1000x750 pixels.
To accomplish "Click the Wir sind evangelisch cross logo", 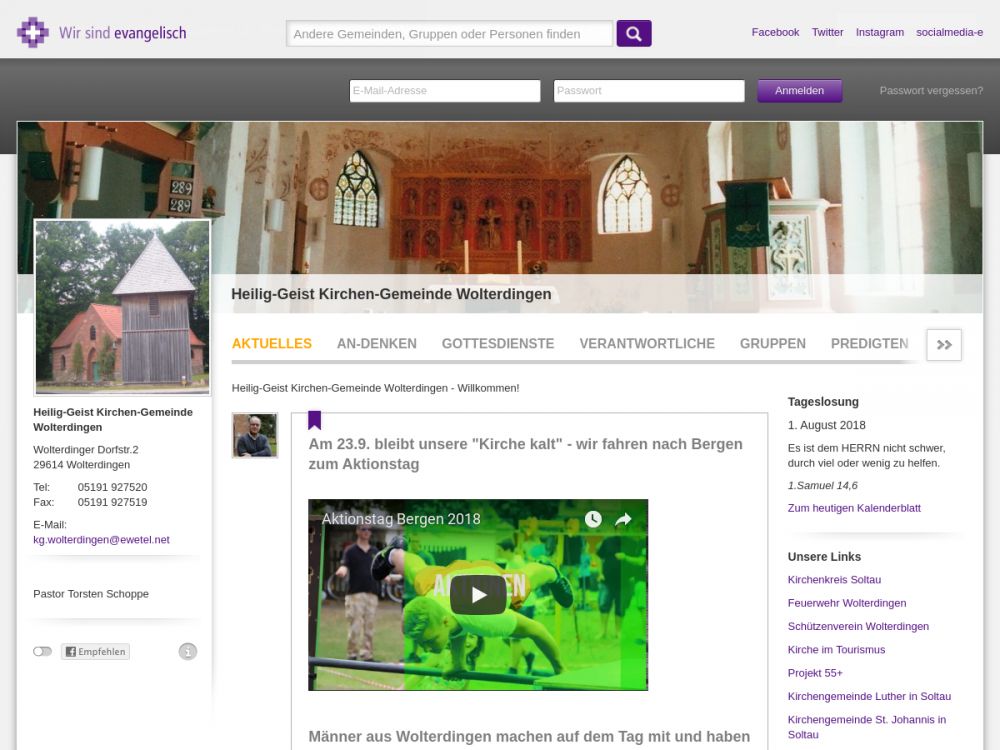I will point(33,33).
